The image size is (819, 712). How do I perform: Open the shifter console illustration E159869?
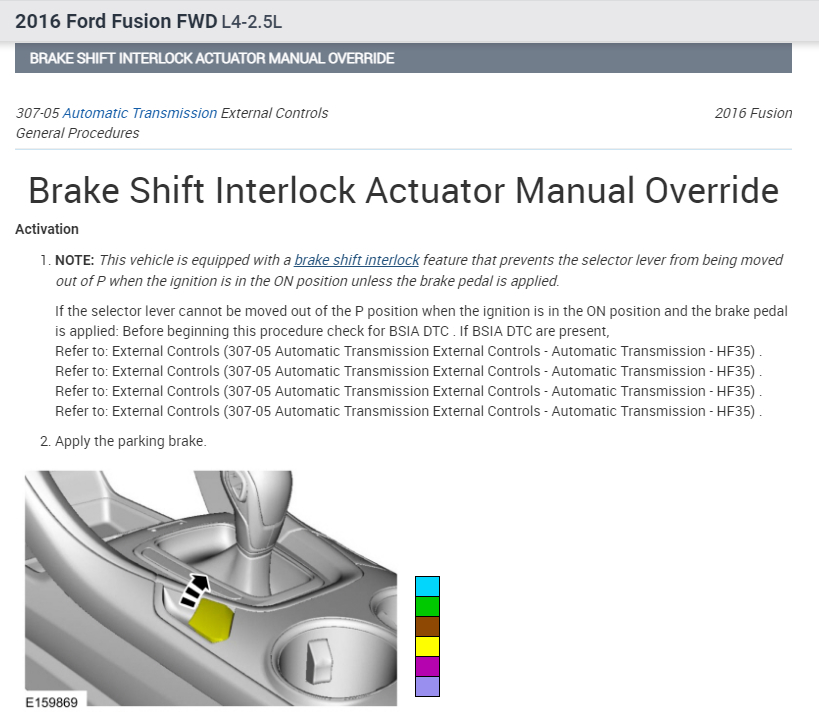tap(211, 588)
